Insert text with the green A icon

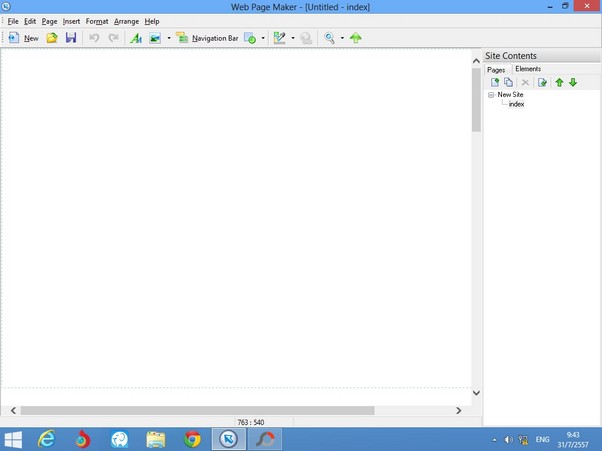pyautogui.click(x=136, y=38)
